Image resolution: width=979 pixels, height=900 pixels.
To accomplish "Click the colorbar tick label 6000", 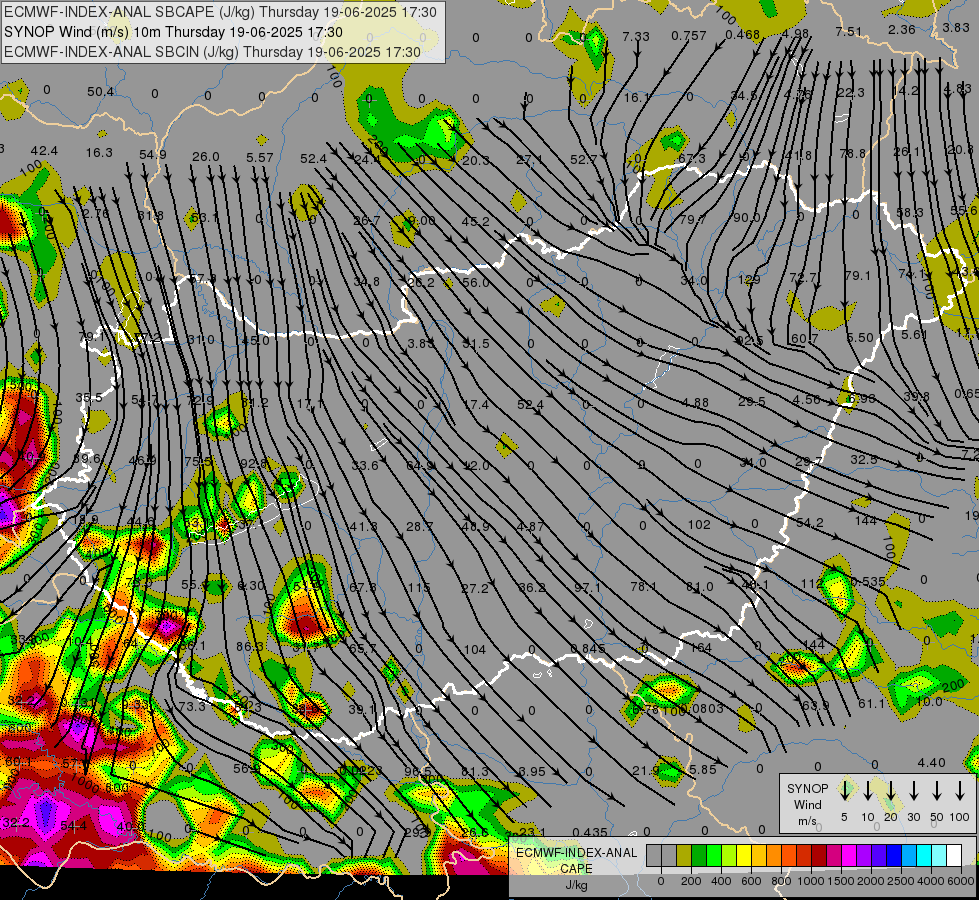I will (962, 881).
